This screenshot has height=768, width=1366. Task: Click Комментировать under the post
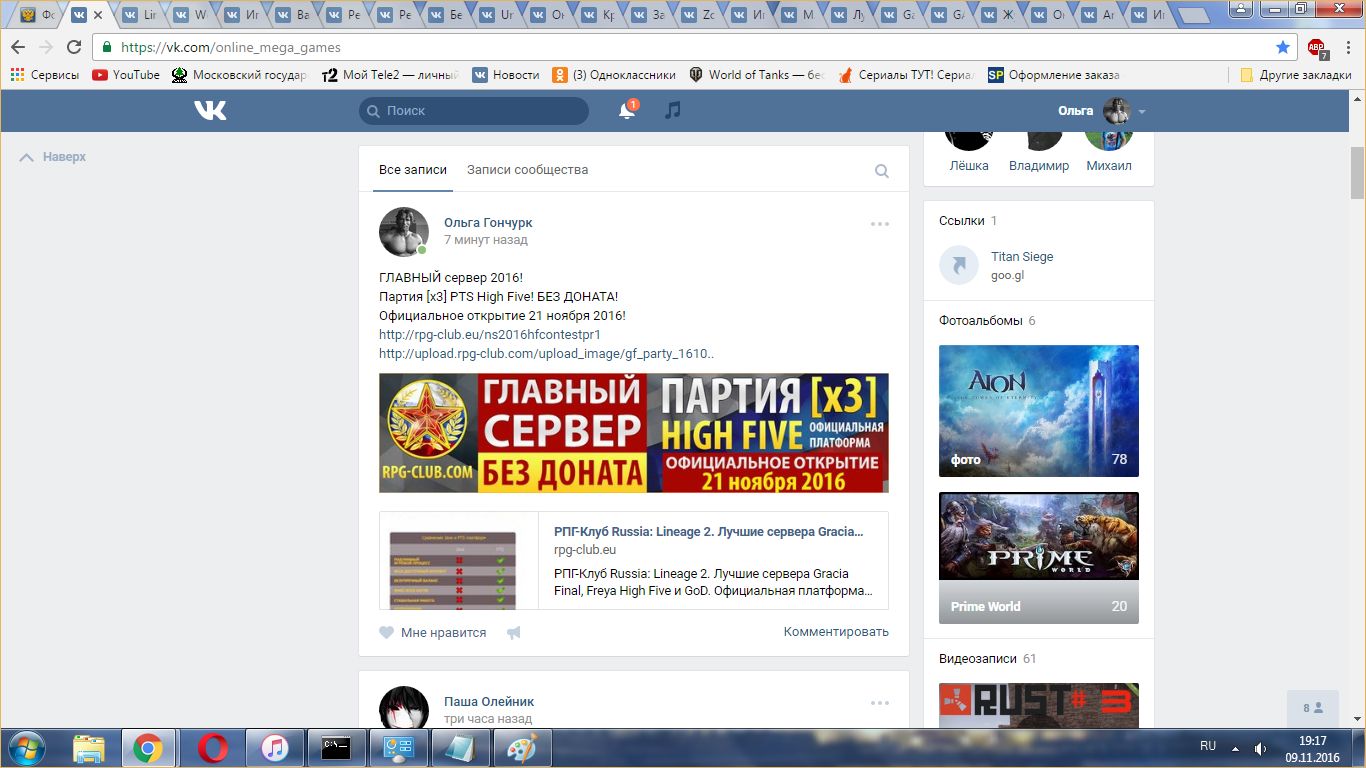(x=835, y=632)
